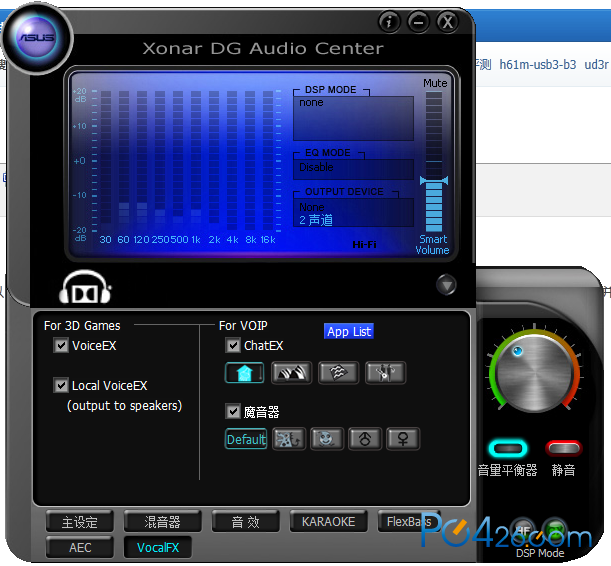
Task: Switch to the KARAOKE tab
Action: click(328, 521)
